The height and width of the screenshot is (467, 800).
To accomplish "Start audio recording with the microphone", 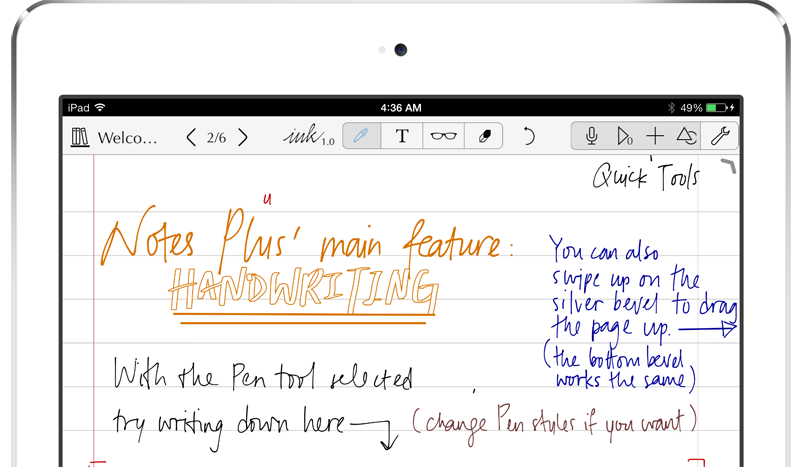I will click(591, 136).
